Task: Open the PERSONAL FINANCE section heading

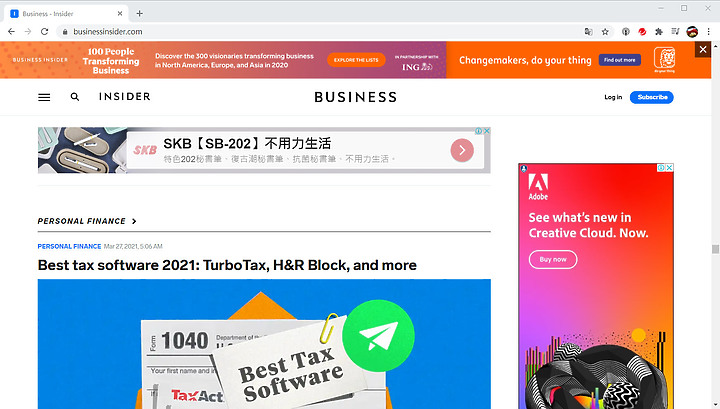Action: (x=82, y=221)
